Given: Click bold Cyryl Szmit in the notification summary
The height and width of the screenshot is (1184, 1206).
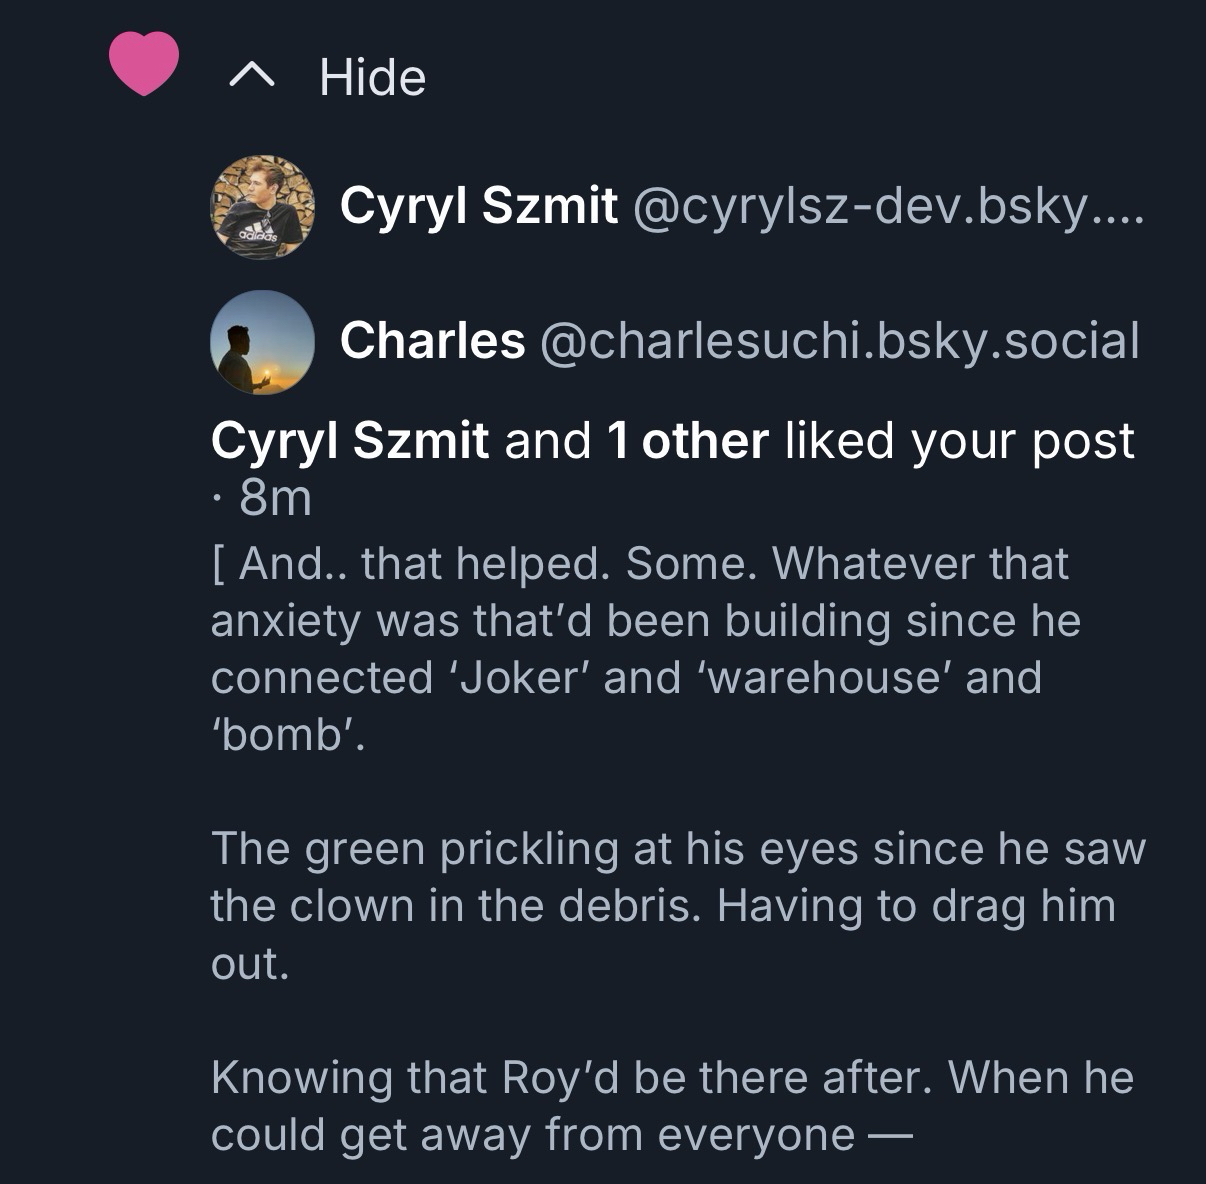Looking at the screenshot, I should [350, 441].
